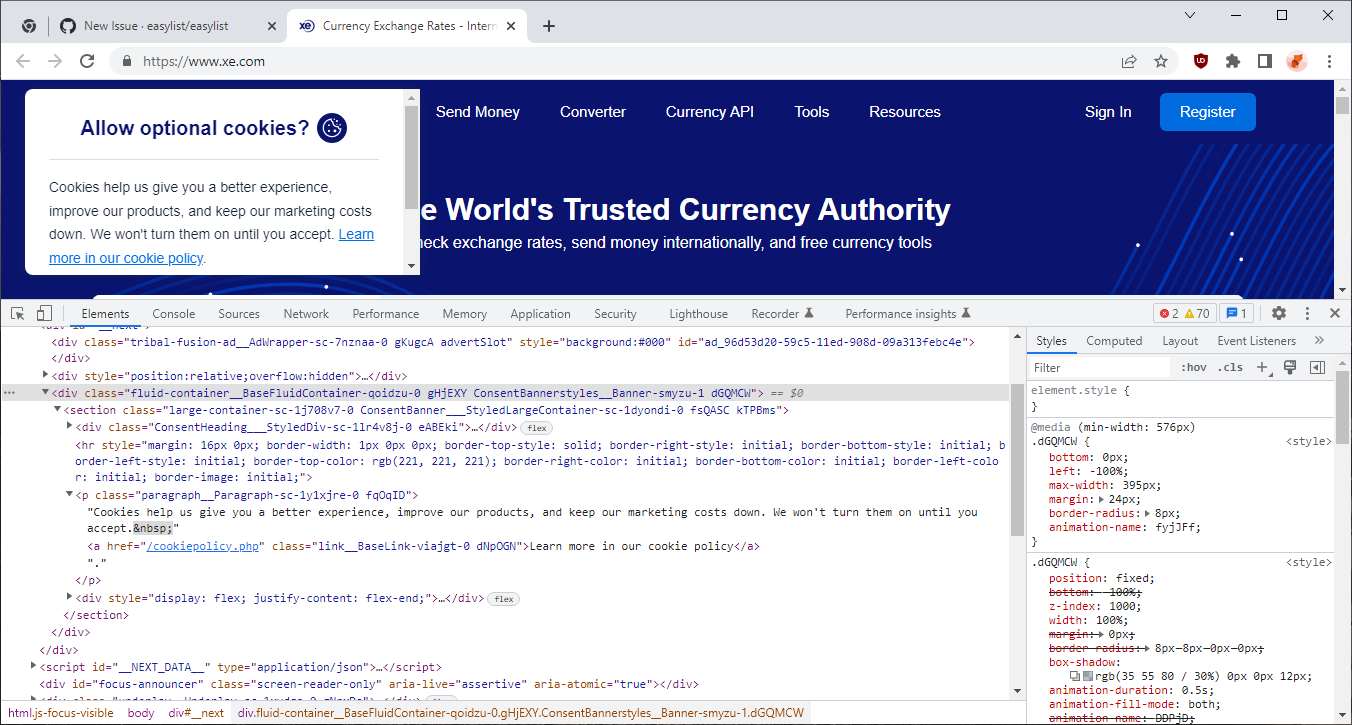Open the Issues panel via message badge
1352x725 pixels.
pyautogui.click(x=1237, y=313)
